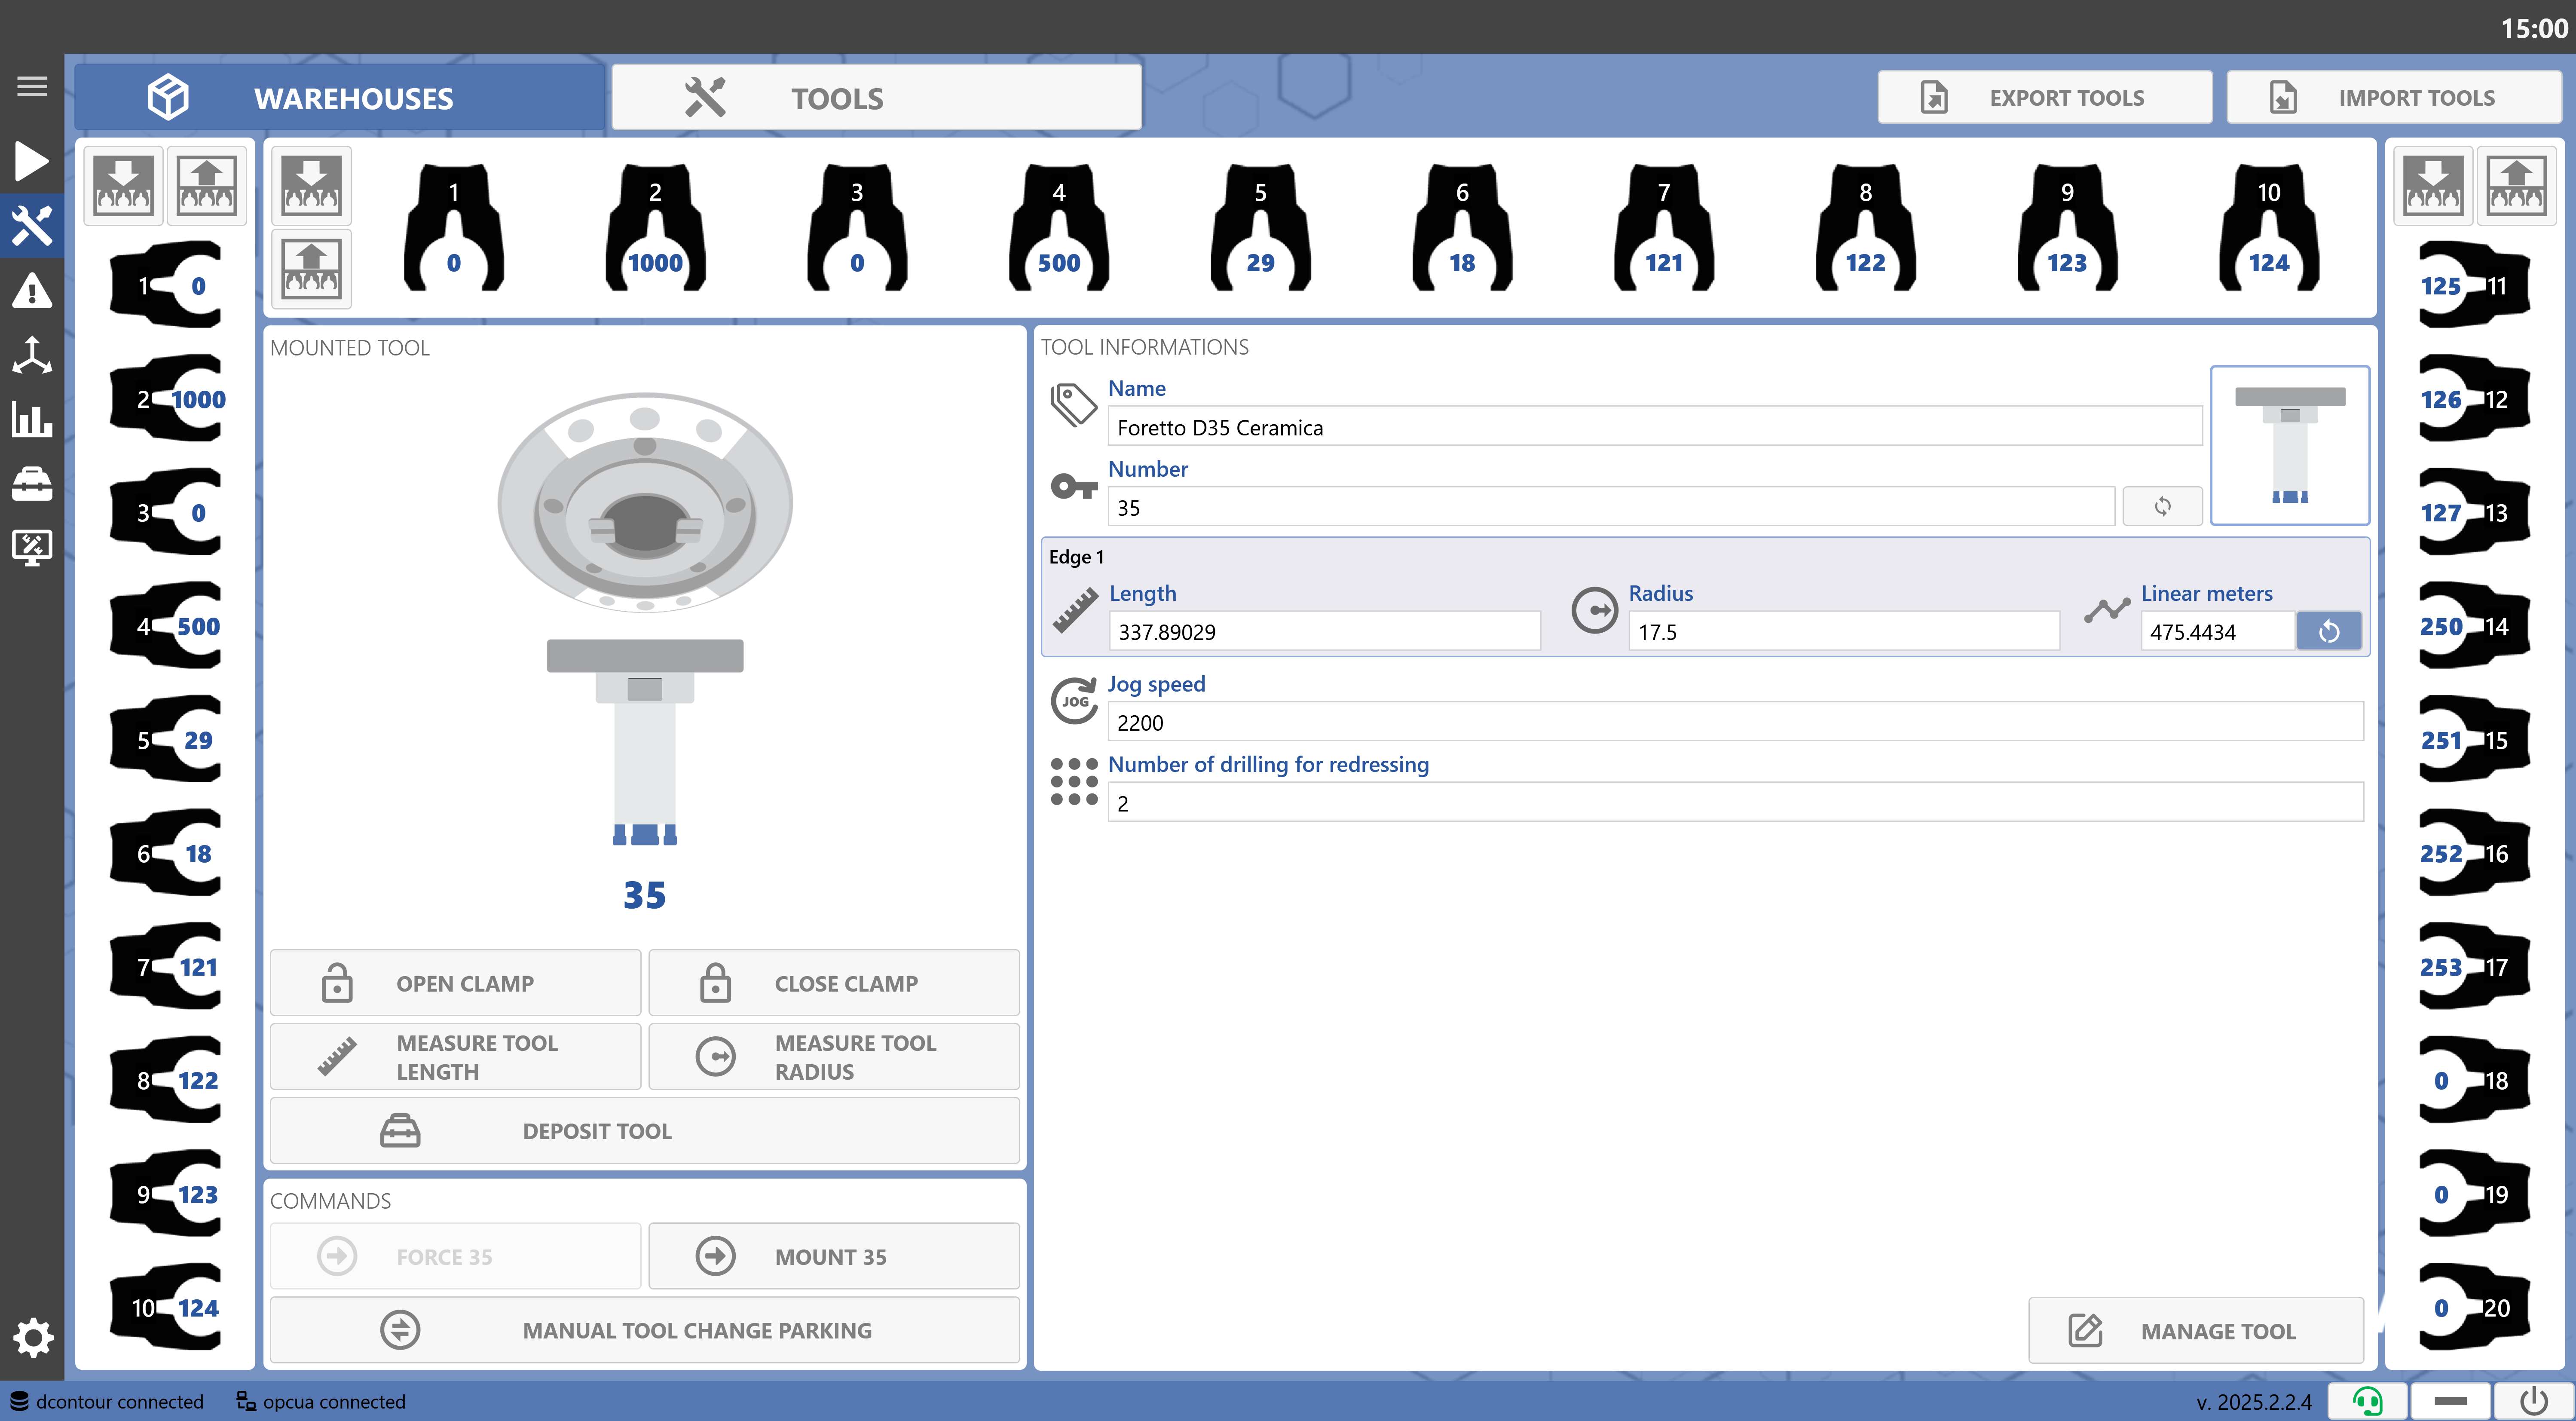This screenshot has height=1421, width=2576.
Task: Click MANUAL TOOL CHANGE PARKING button
Action: pyautogui.click(x=645, y=1330)
